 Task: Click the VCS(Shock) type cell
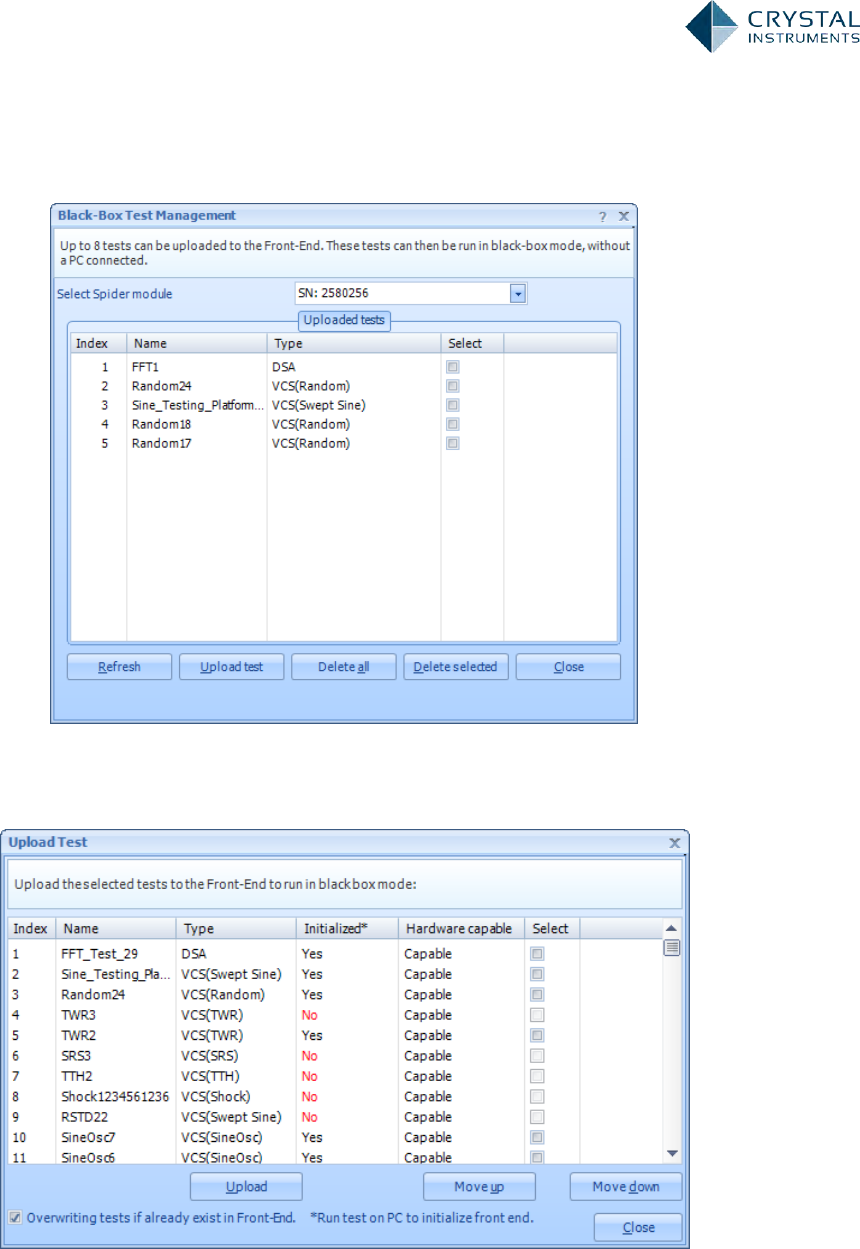point(217,1097)
